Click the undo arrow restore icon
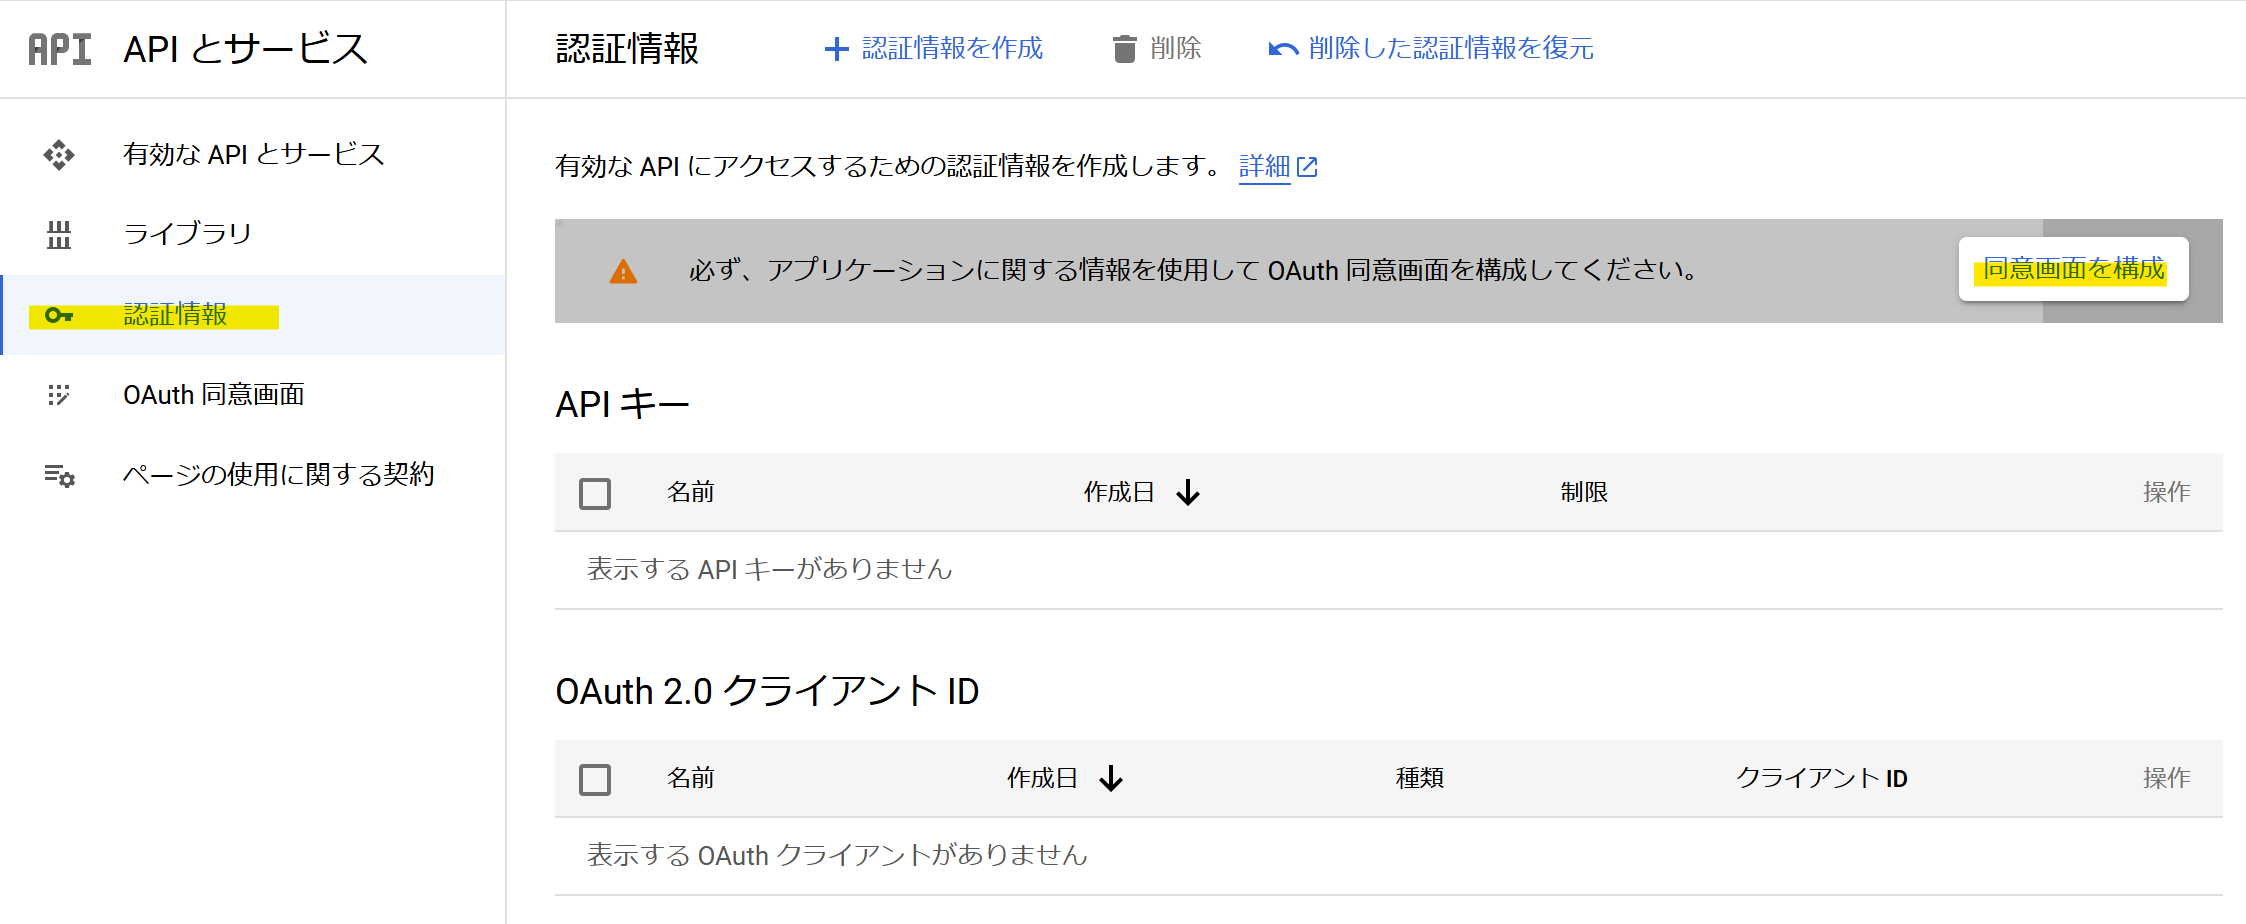Viewport: 2246px width, 924px height. tap(1283, 49)
